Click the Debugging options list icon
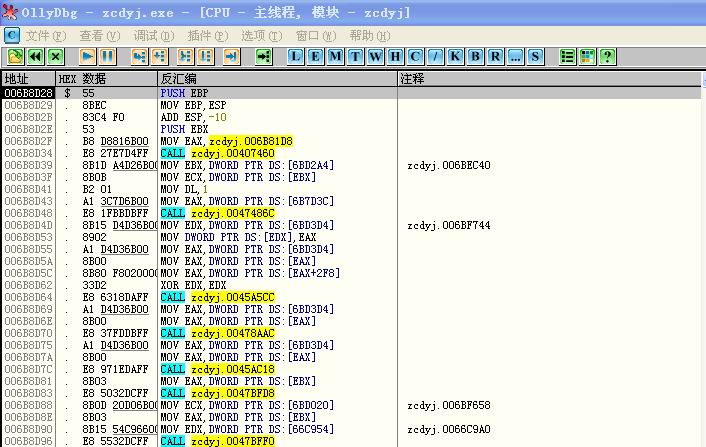This screenshot has width=706, height=447. [x=567, y=57]
